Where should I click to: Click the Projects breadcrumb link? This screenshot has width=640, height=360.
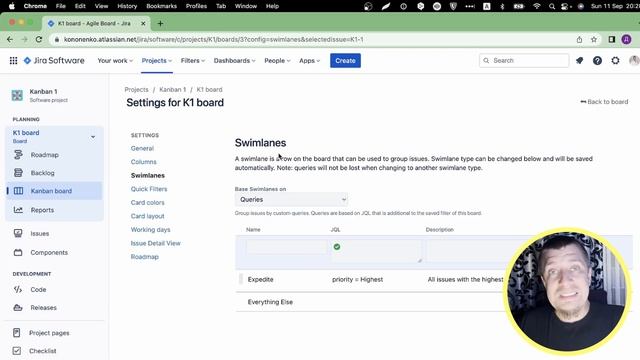click(x=136, y=89)
